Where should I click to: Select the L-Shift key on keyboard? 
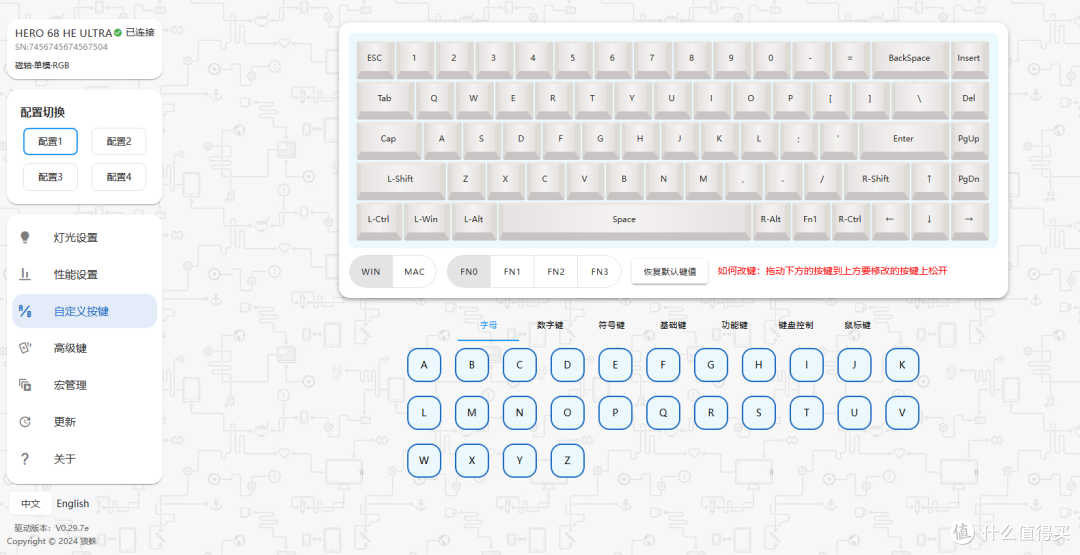click(400, 179)
